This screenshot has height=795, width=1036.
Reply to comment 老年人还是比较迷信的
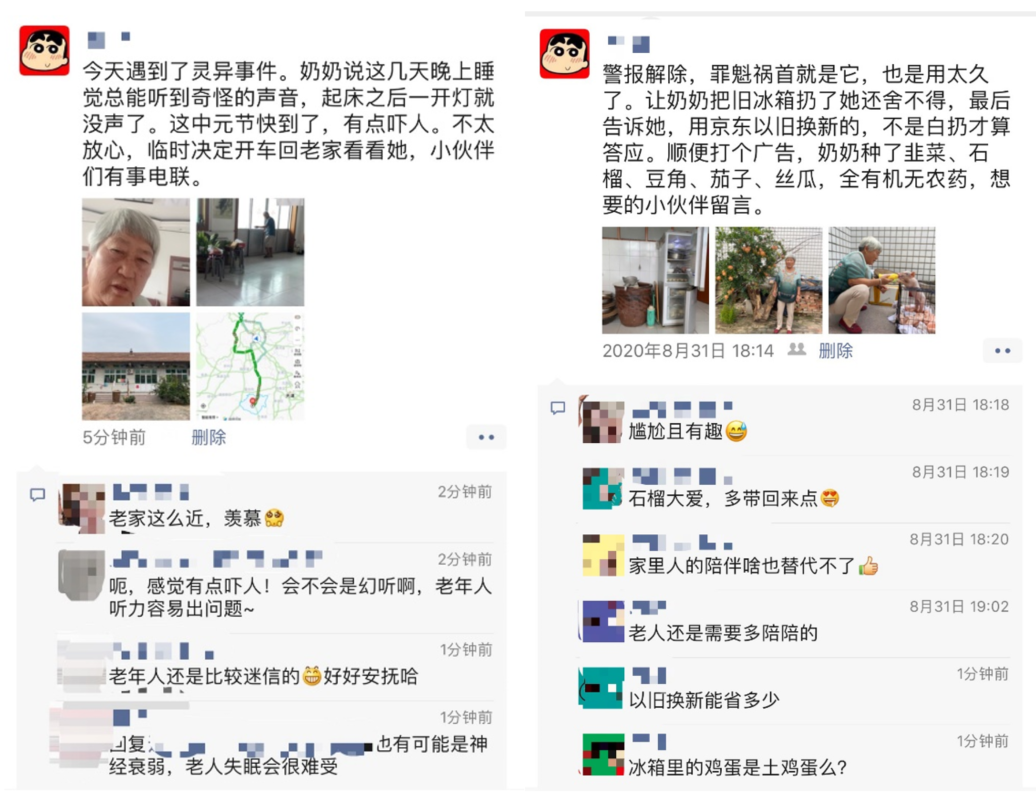tap(263, 676)
